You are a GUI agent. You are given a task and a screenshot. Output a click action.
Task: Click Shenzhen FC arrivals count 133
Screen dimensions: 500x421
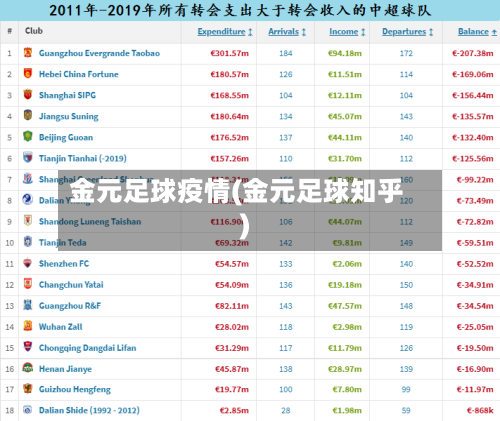coord(286,264)
